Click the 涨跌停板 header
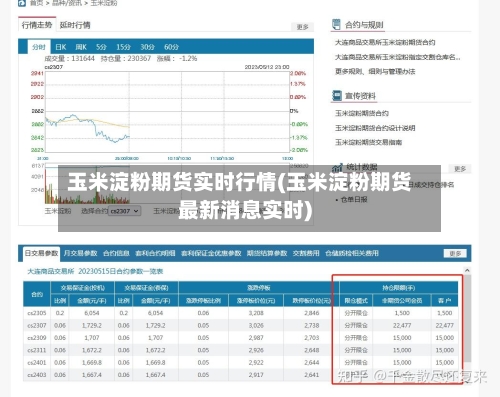The height and width of the screenshot is (397, 500). [x=259, y=288]
